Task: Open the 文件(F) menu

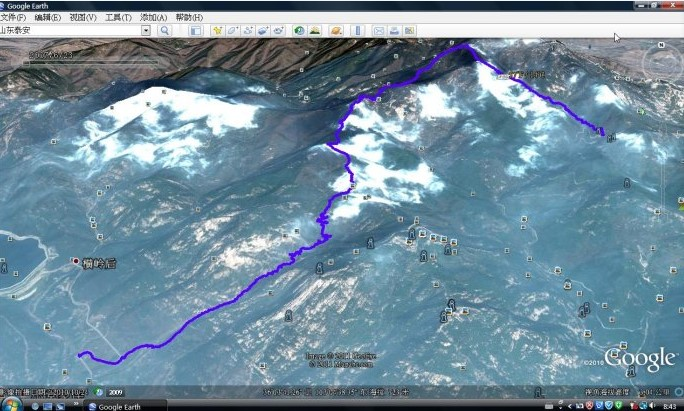Action: (x=13, y=17)
